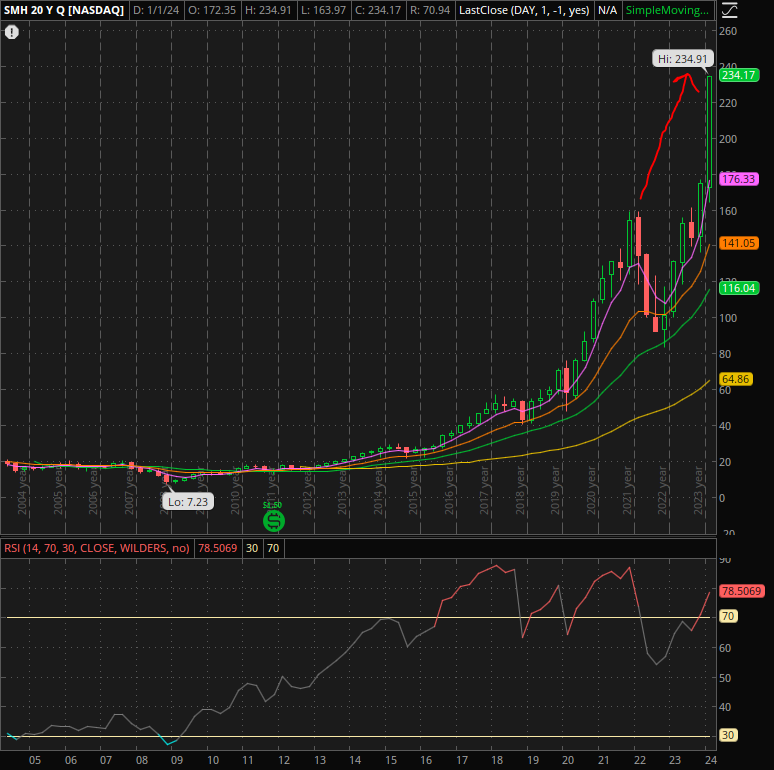Click the 2018 year vertical marker text
The width and height of the screenshot is (774, 770).
[520, 490]
